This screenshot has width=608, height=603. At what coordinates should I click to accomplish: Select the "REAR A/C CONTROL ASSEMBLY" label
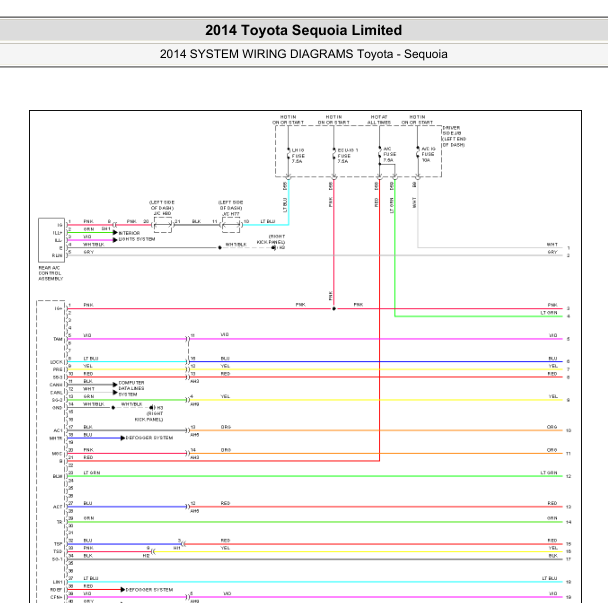pos(50,273)
